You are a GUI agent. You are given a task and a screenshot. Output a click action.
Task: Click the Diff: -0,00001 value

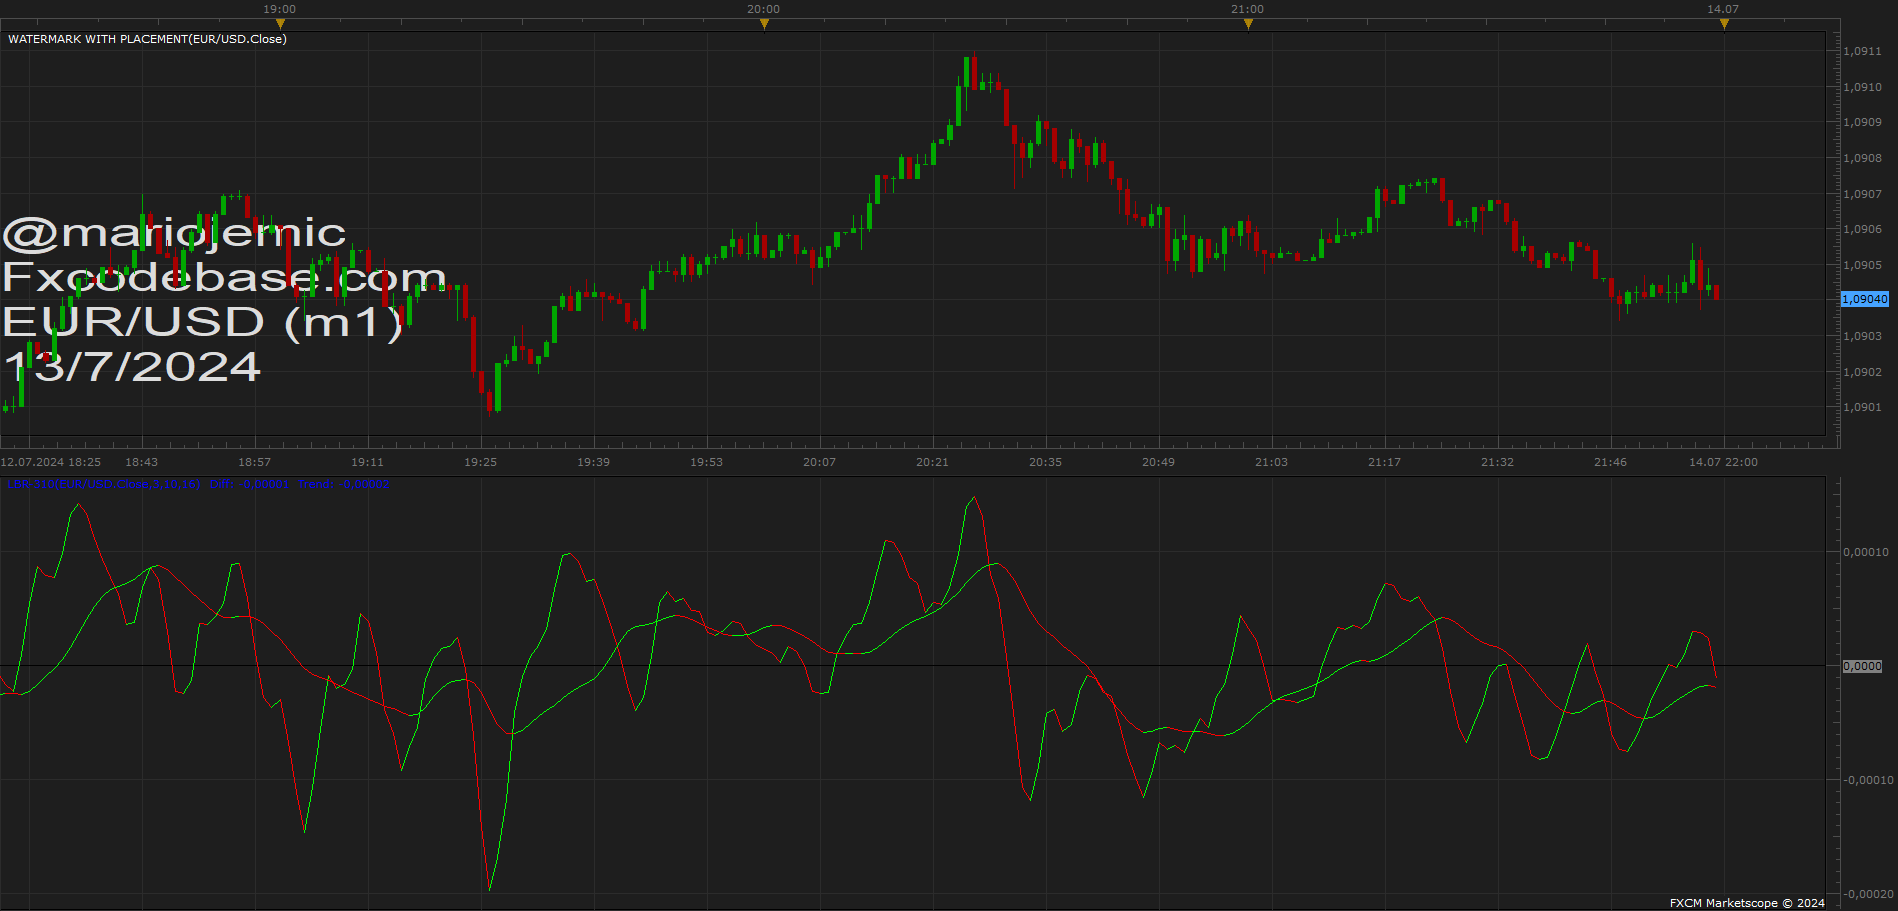pyautogui.click(x=249, y=484)
